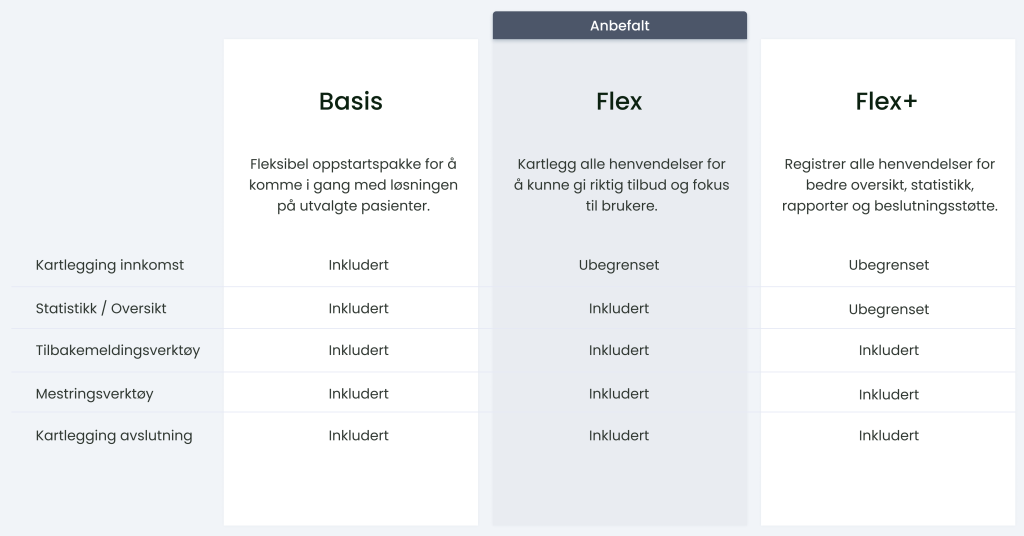Click the Flex+ description about beslutningsstøtte

coord(889,185)
